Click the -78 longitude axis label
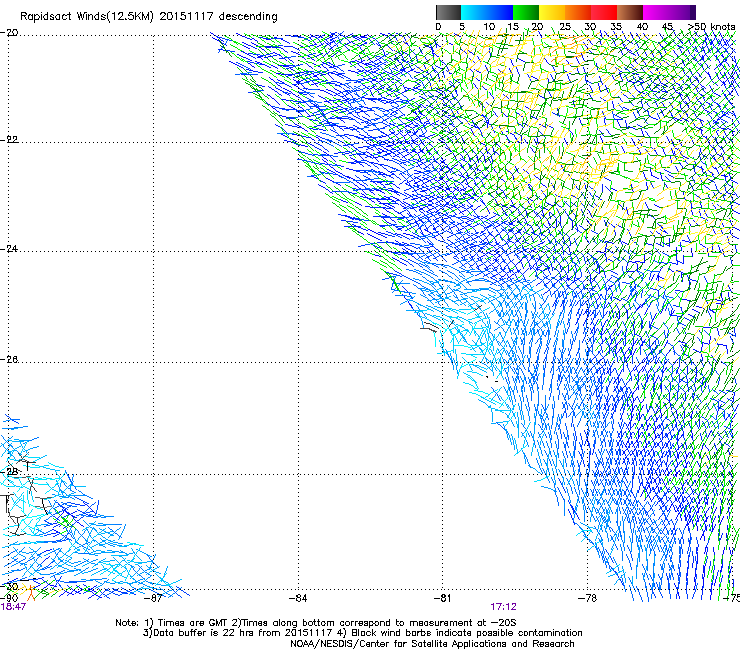Screen dimensions: 740x650 [x=587, y=599]
